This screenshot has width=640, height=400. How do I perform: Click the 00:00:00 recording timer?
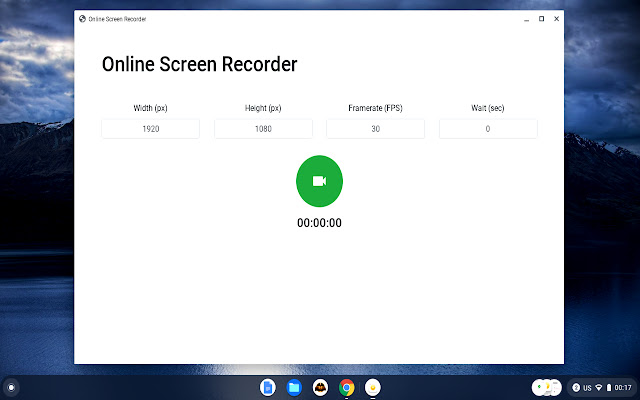point(319,223)
